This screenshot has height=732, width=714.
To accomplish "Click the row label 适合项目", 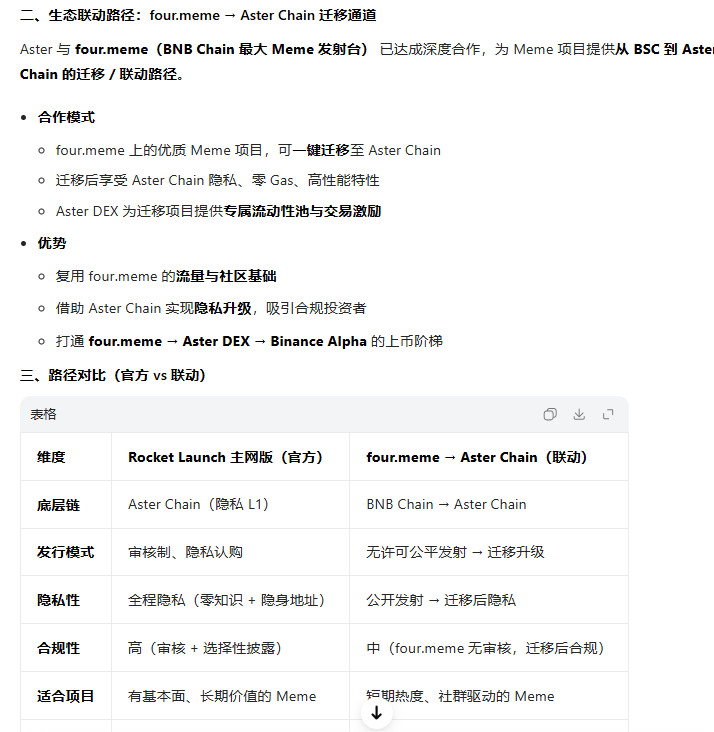I will [x=66, y=696].
